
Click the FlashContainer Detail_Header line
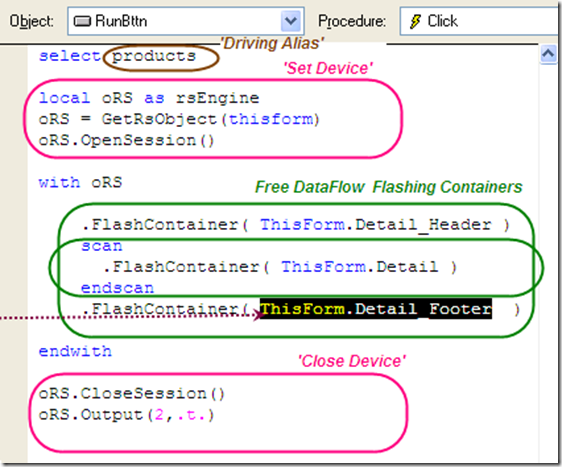point(296,225)
